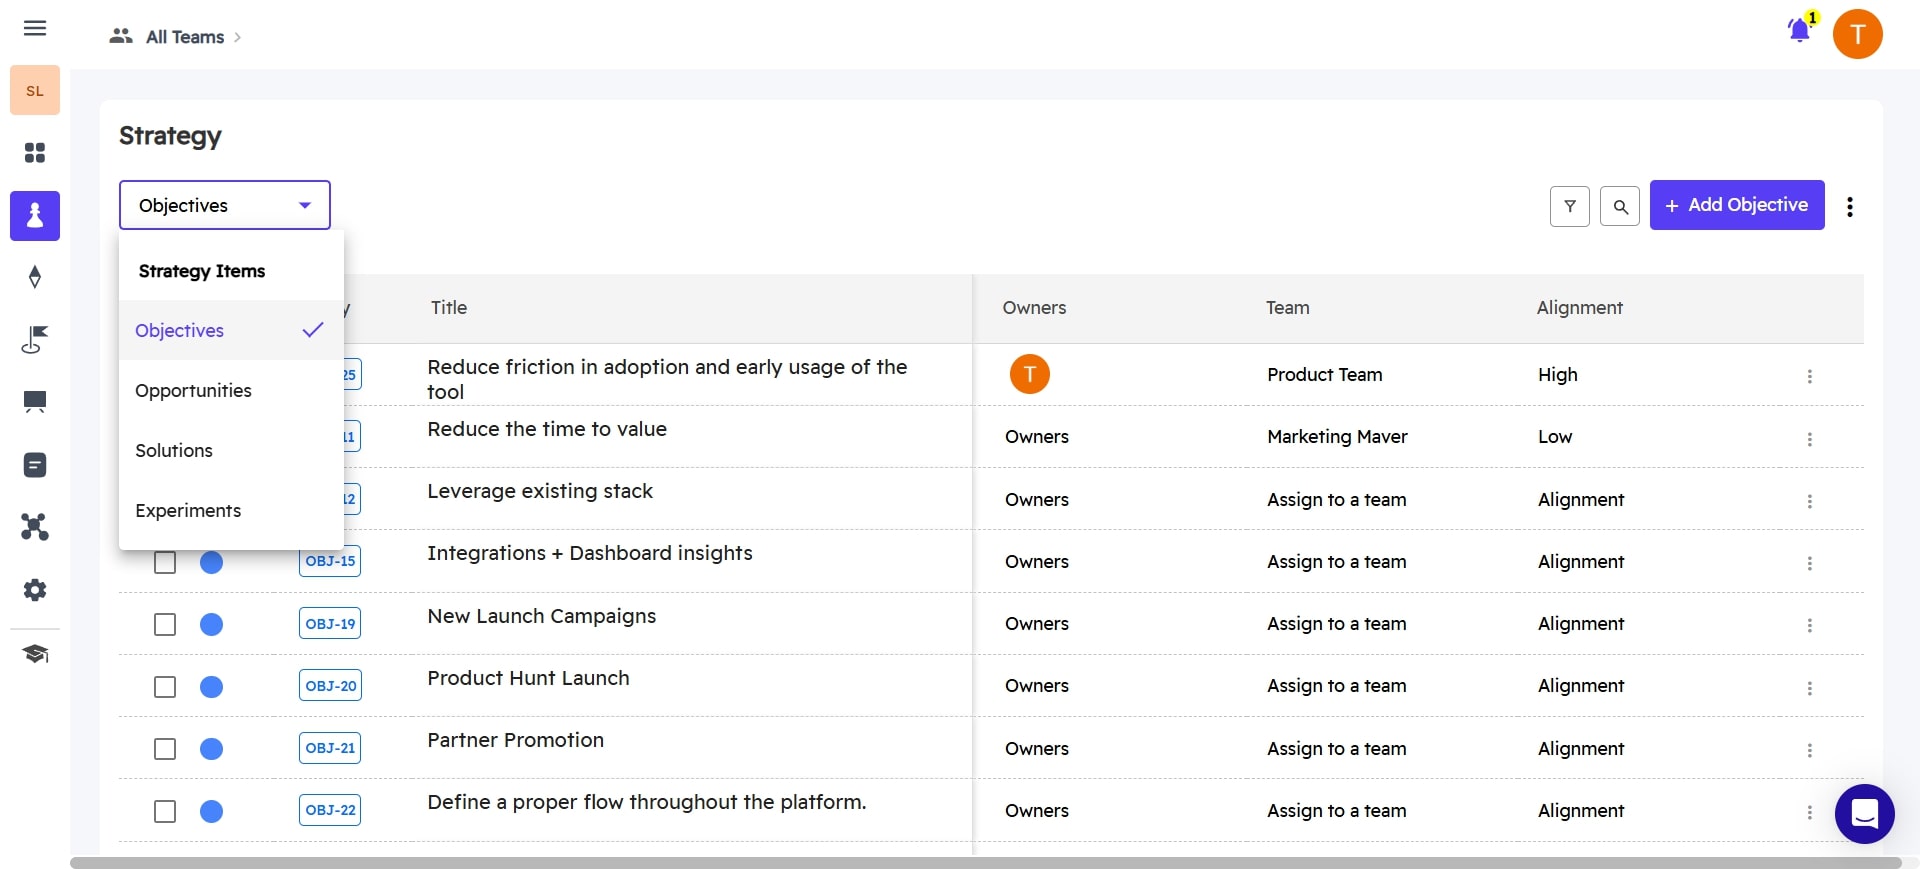The width and height of the screenshot is (1920, 869).
Task: Open the presentation board sidebar icon
Action: [35, 402]
